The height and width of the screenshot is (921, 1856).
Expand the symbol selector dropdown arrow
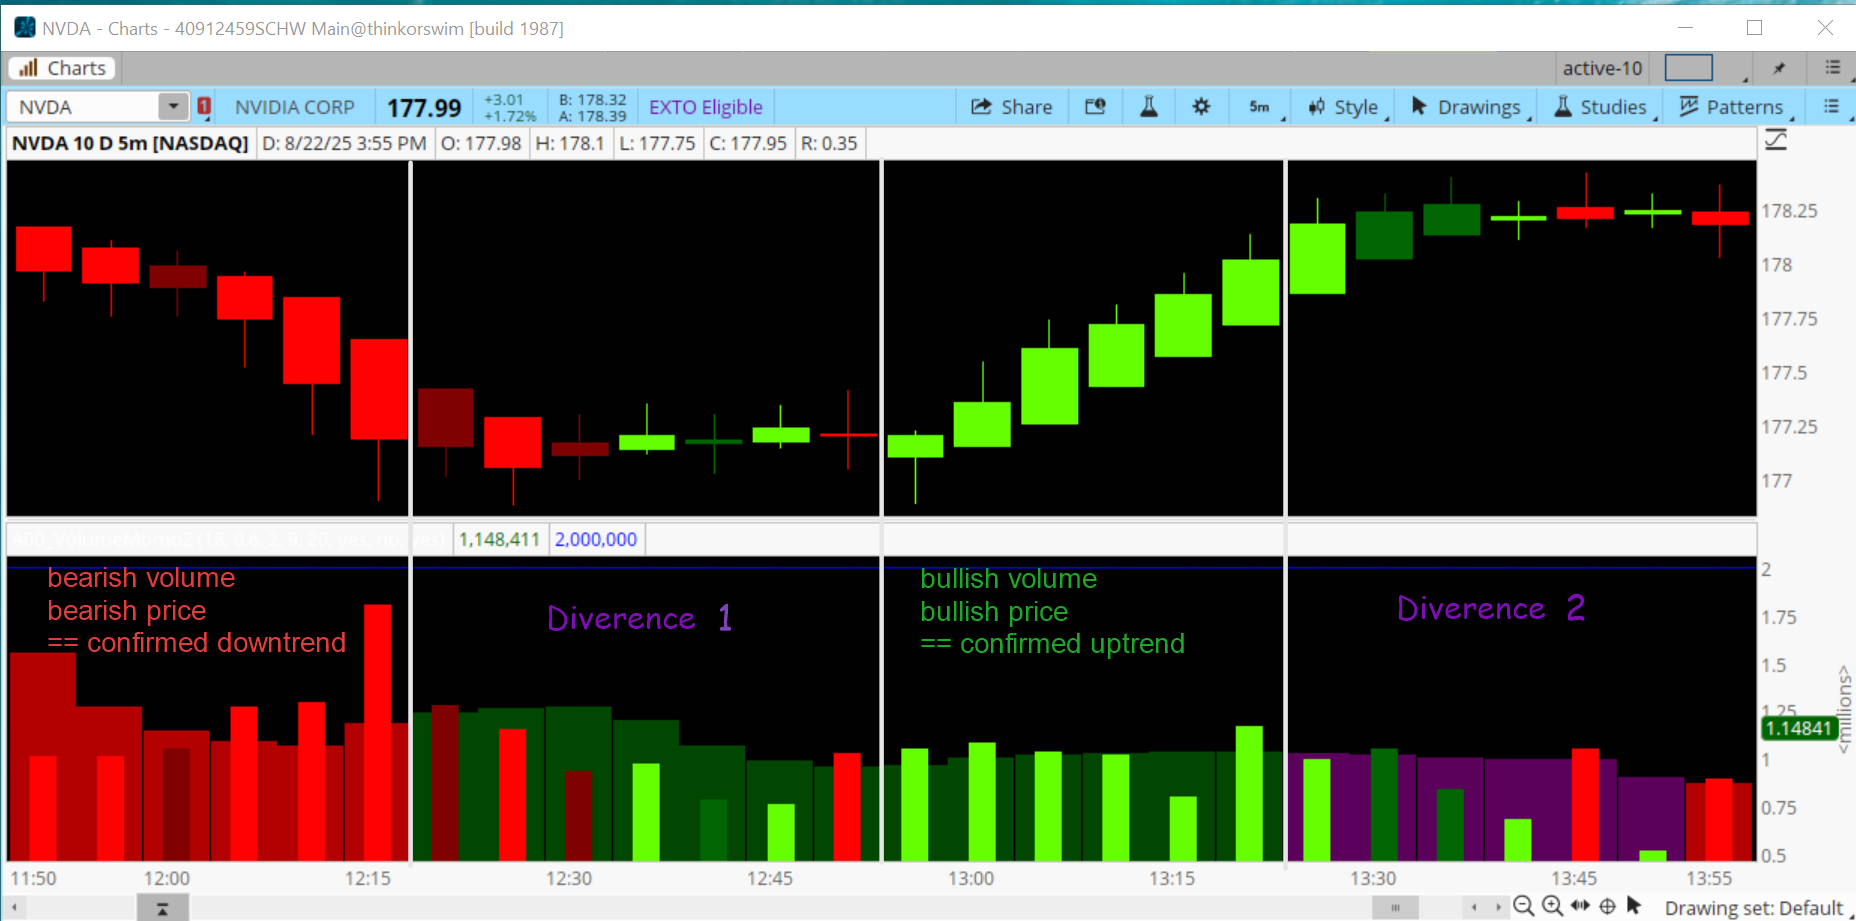[x=174, y=106]
